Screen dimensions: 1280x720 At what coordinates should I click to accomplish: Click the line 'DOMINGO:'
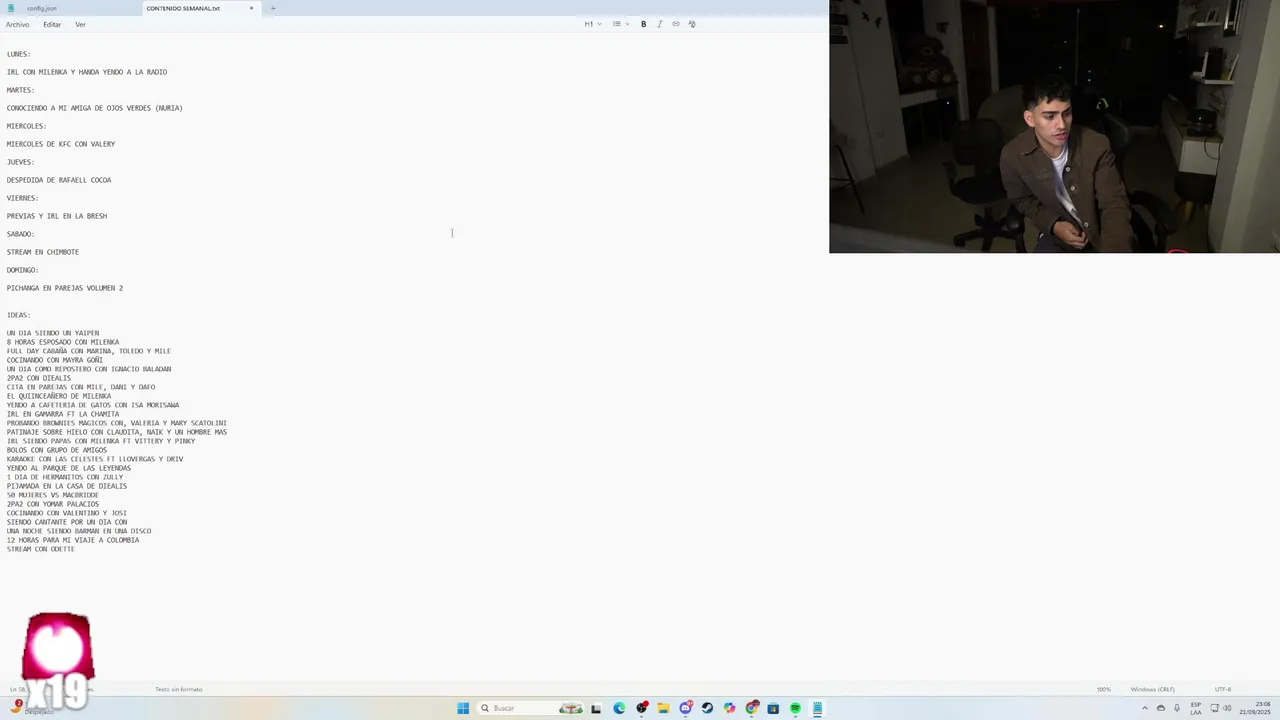(23, 270)
